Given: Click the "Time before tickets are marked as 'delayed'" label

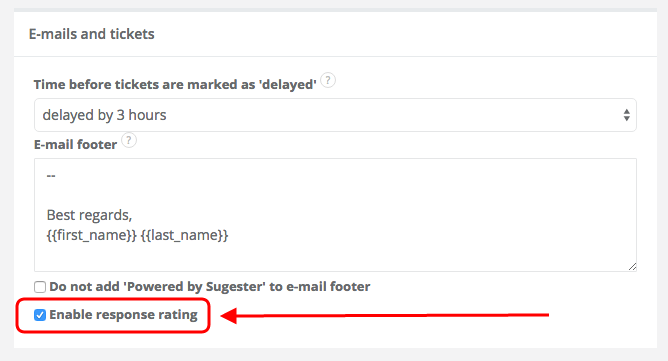Looking at the screenshot, I should coord(175,84).
